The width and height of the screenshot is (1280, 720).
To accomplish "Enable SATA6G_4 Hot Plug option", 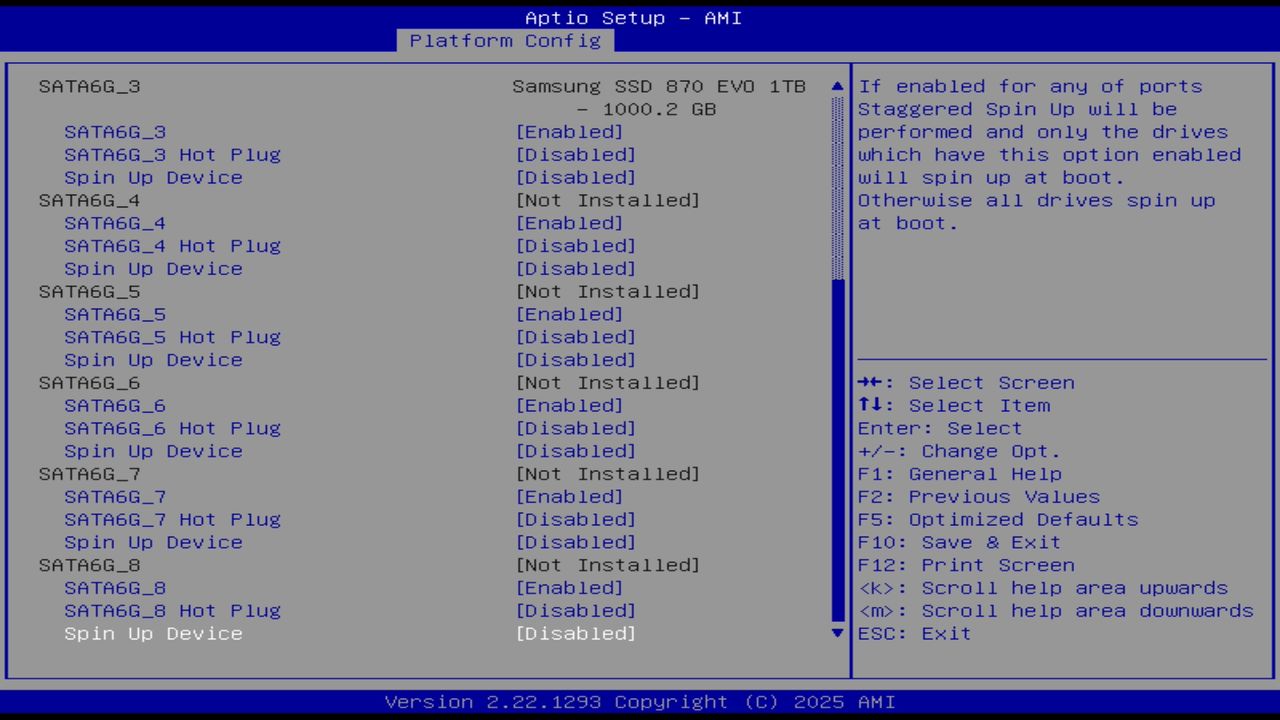I will (x=172, y=245).
